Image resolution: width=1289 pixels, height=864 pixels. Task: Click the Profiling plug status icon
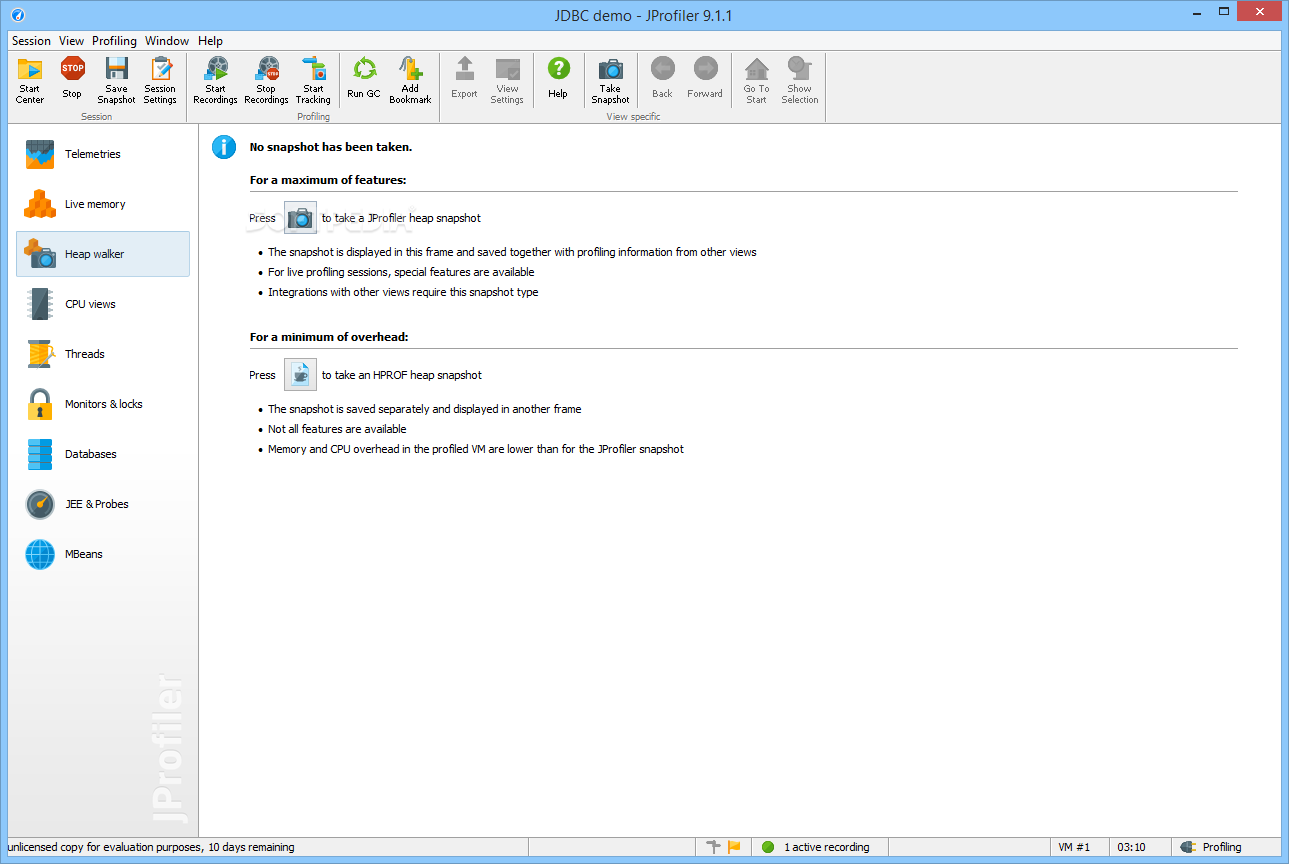pos(1188,847)
